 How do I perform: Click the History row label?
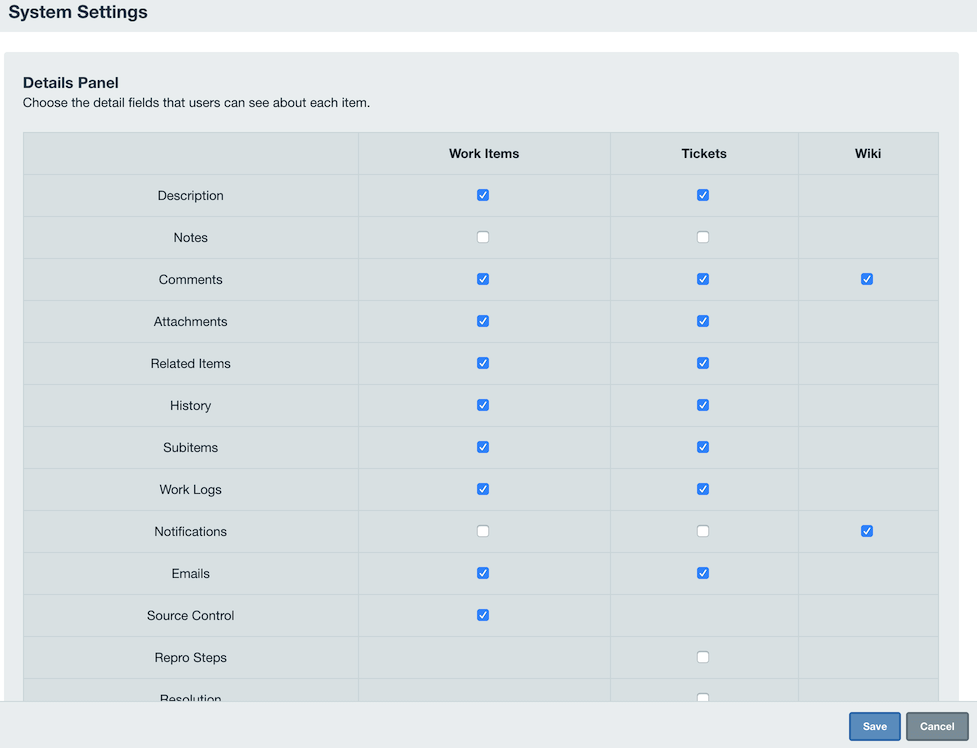pyautogui.click(x=191, y=406)
